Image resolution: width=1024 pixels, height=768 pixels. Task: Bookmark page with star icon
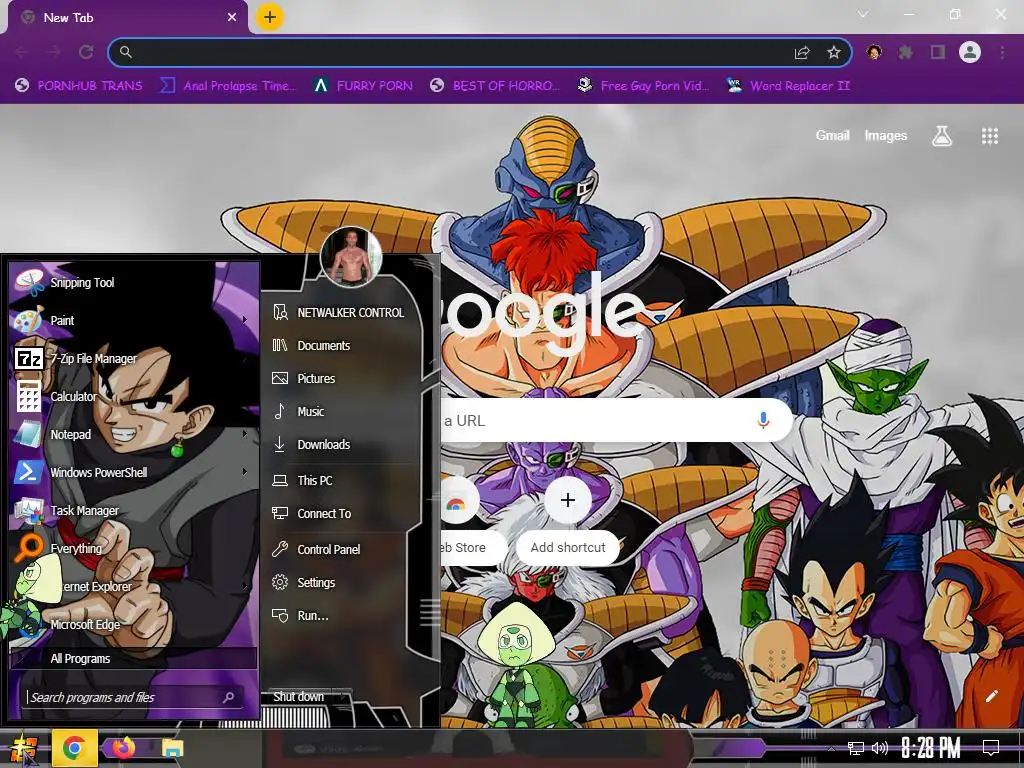coord(834,52)
